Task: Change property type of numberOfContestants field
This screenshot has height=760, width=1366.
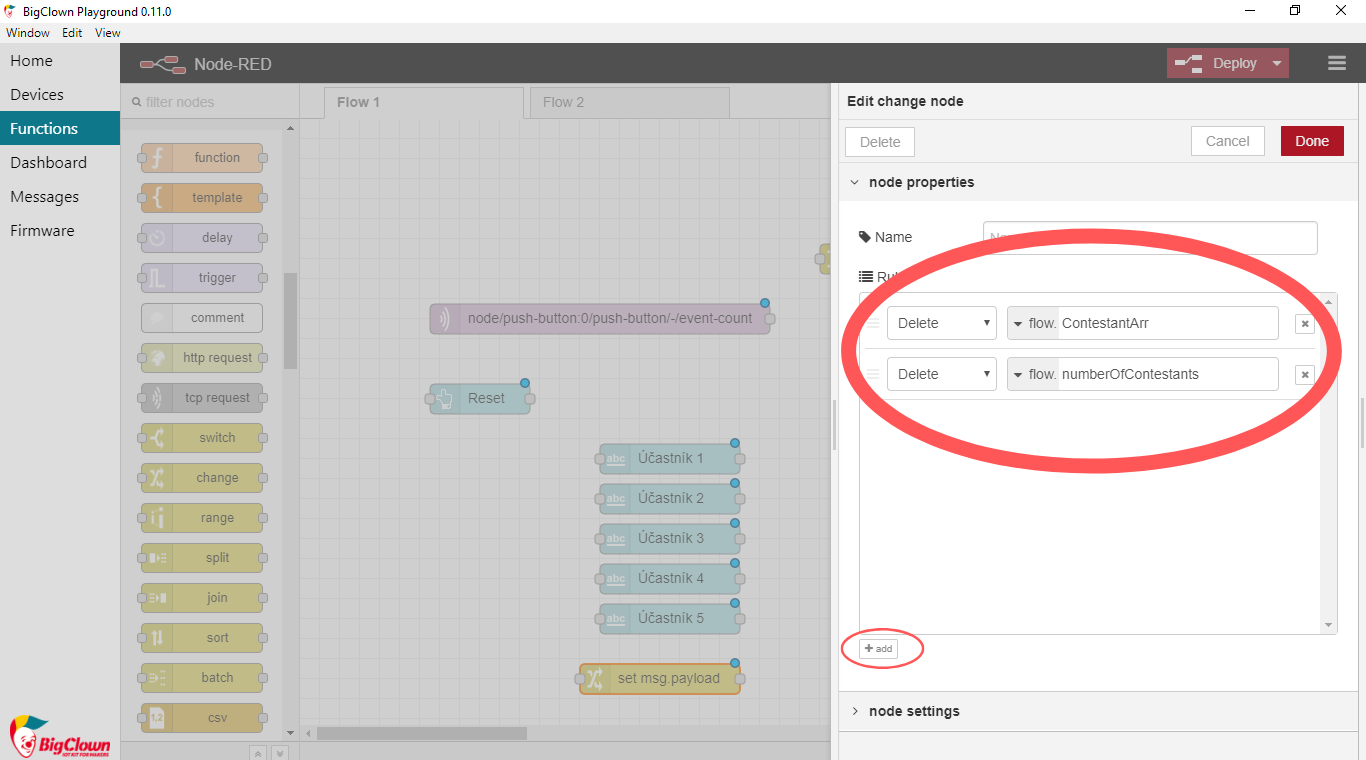Action: 1033,374
